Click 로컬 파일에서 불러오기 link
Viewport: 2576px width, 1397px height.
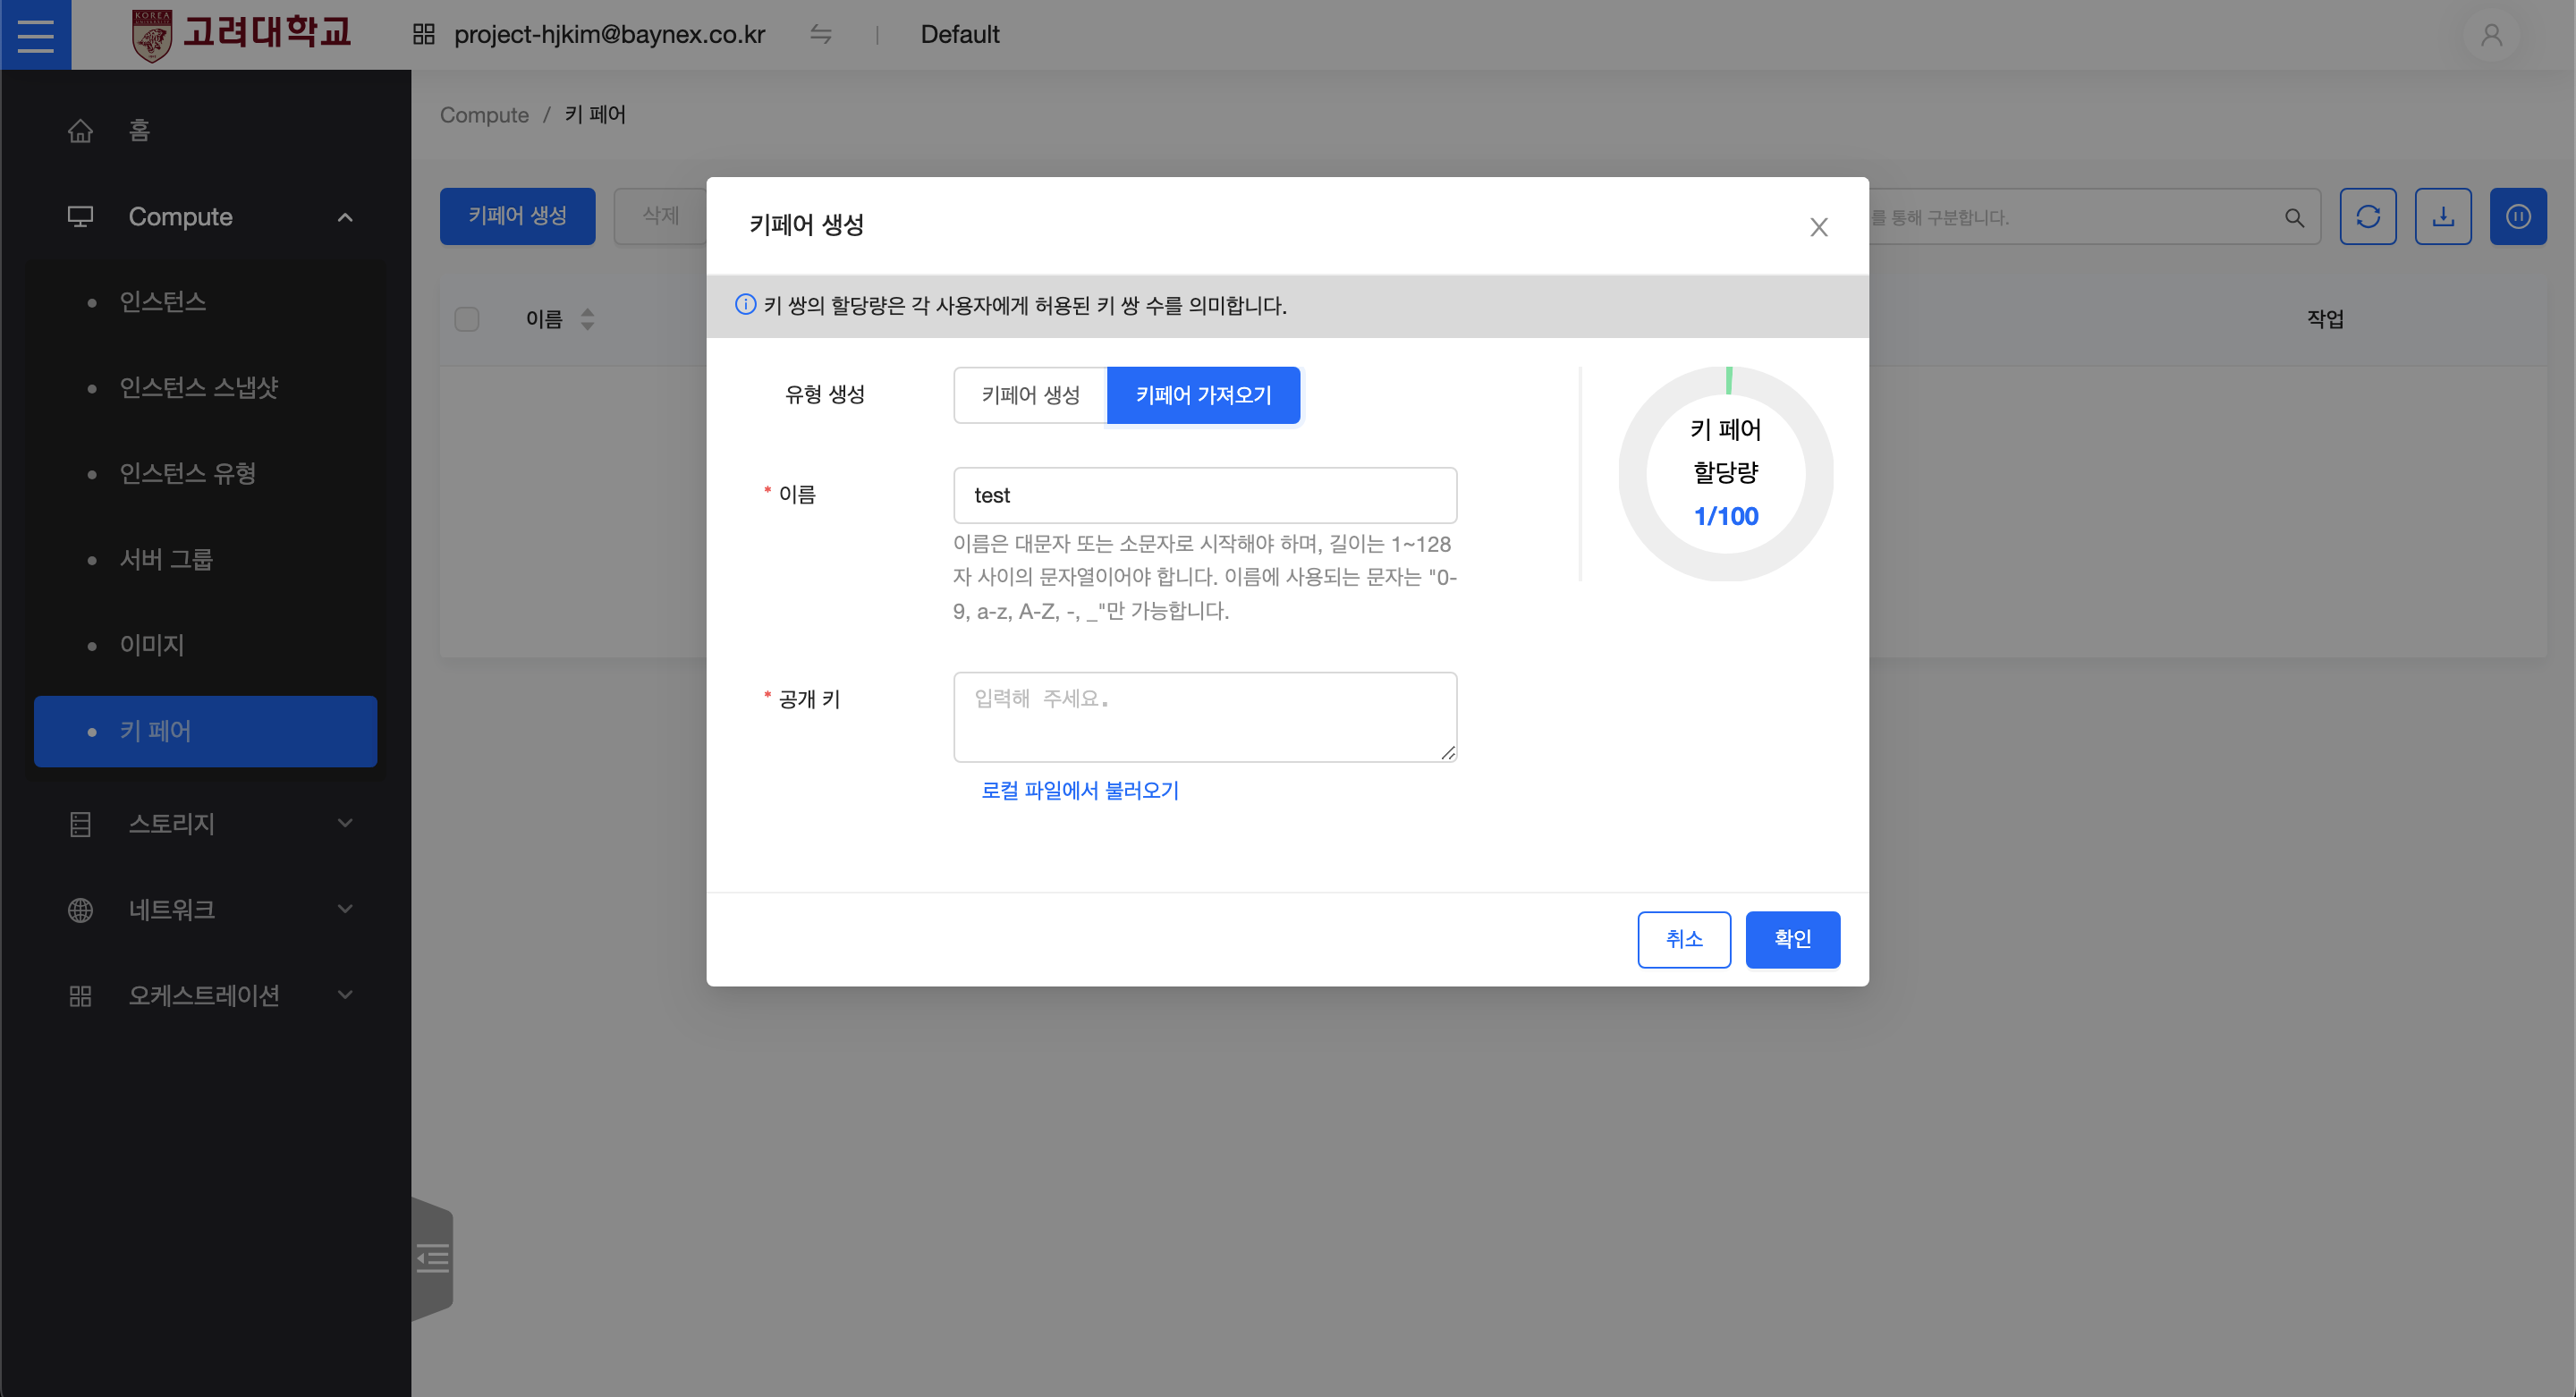click(x=1079, y=790)
